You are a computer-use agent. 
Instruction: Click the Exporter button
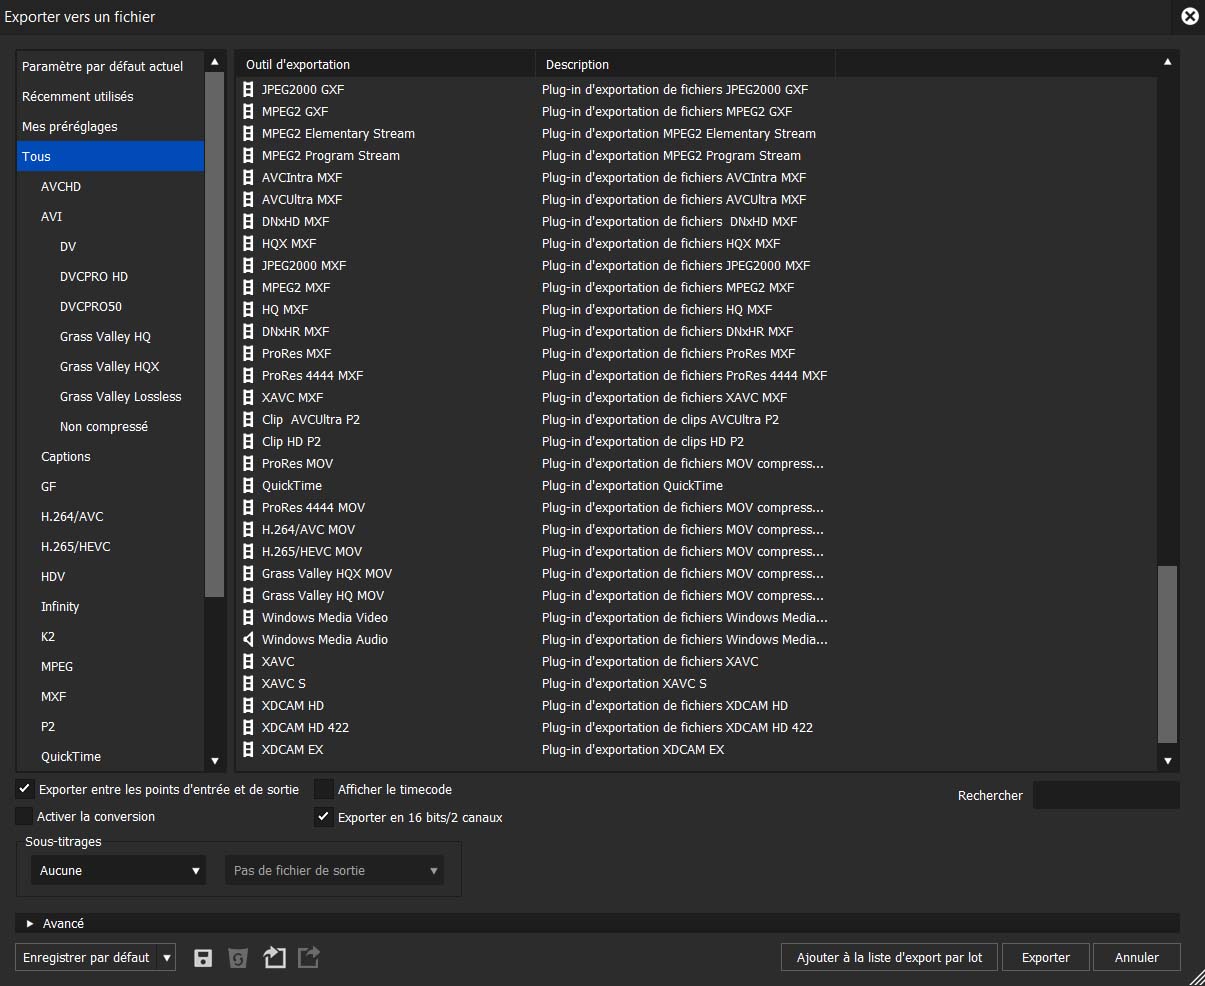pyautogui.click(x=1046, y=958)
